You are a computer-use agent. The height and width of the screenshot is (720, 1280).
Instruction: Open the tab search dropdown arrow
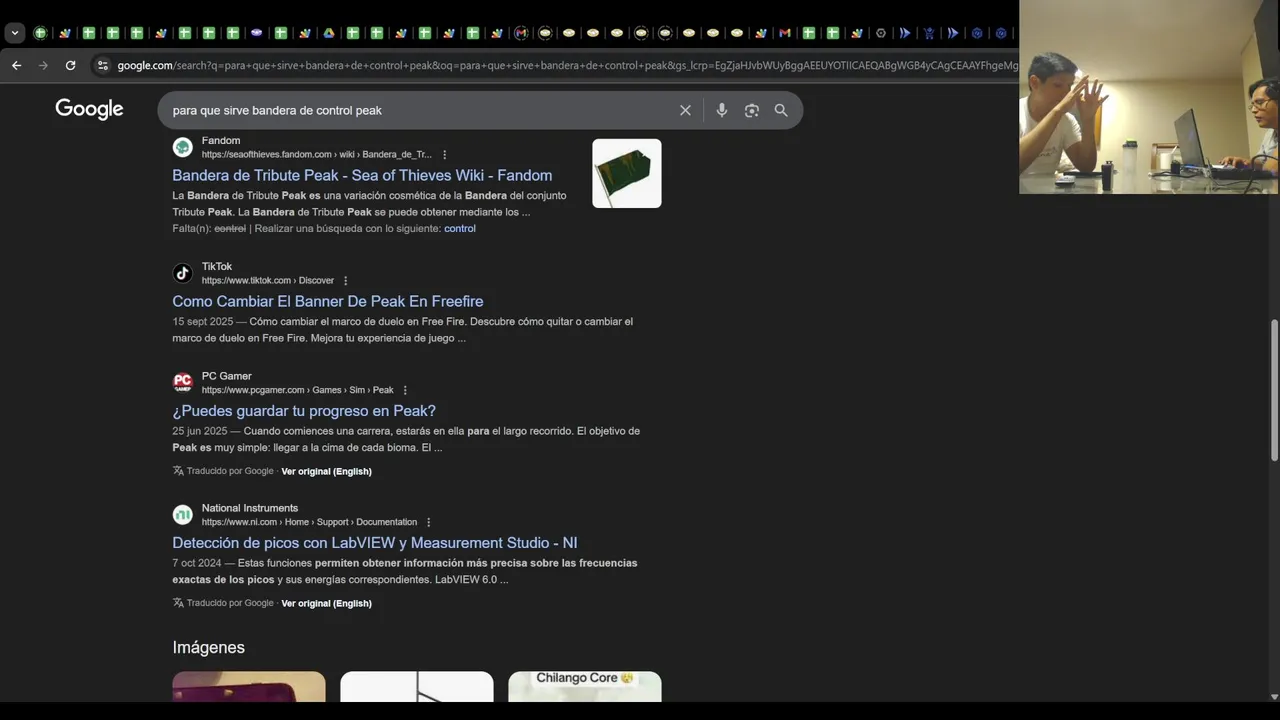15,33
